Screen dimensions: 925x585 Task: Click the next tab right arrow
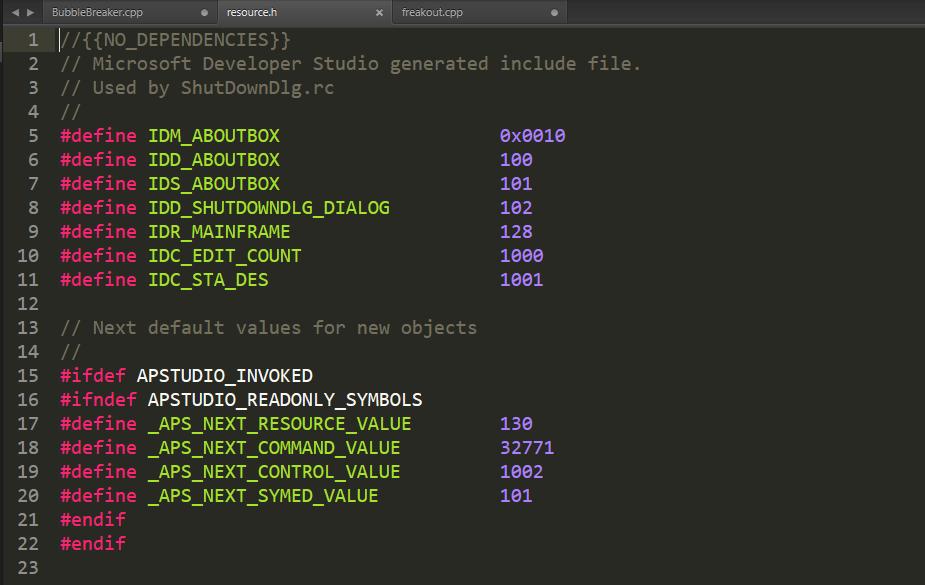point(30,12)
